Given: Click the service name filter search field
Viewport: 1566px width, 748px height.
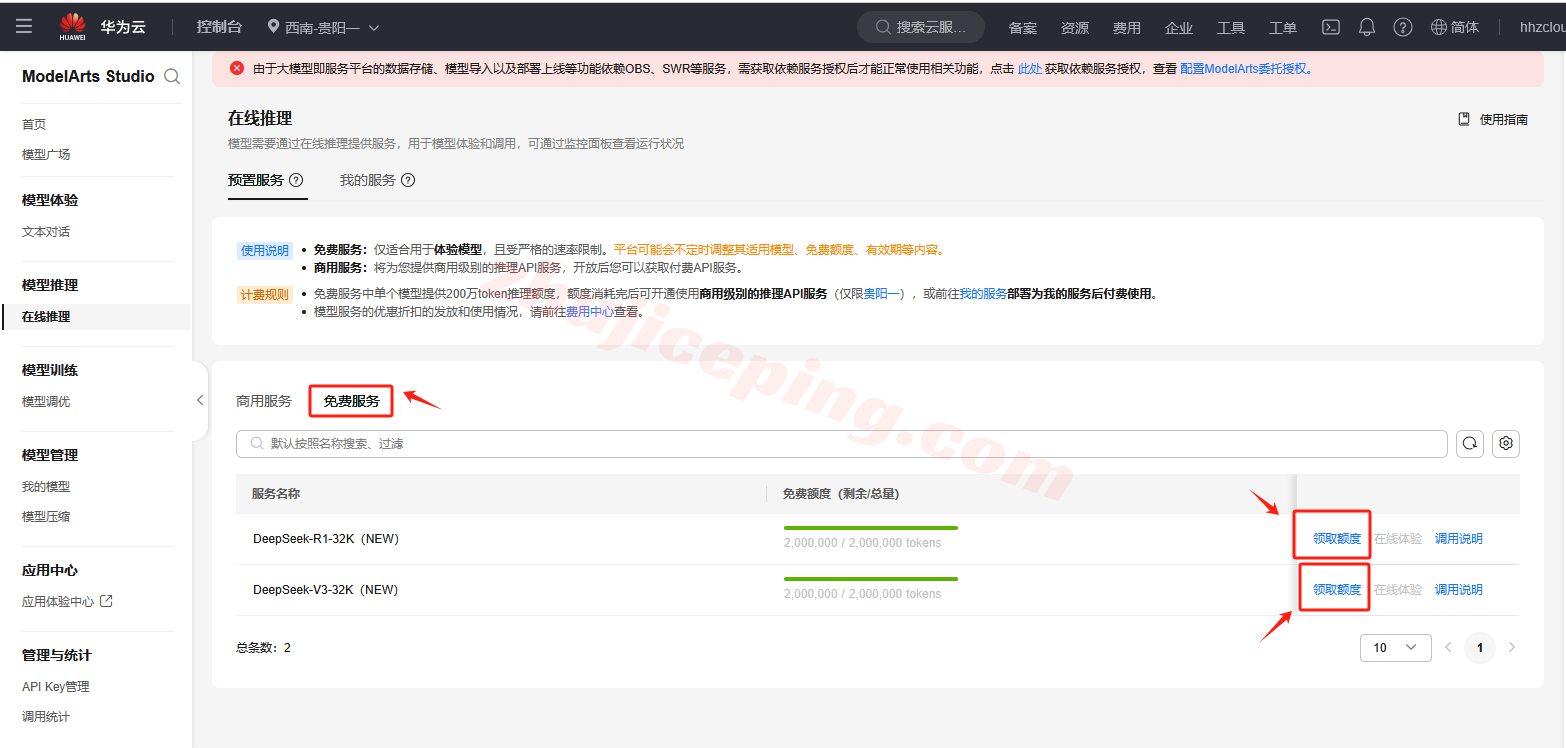Looking at the screenshot, I should tap(842, 443).
